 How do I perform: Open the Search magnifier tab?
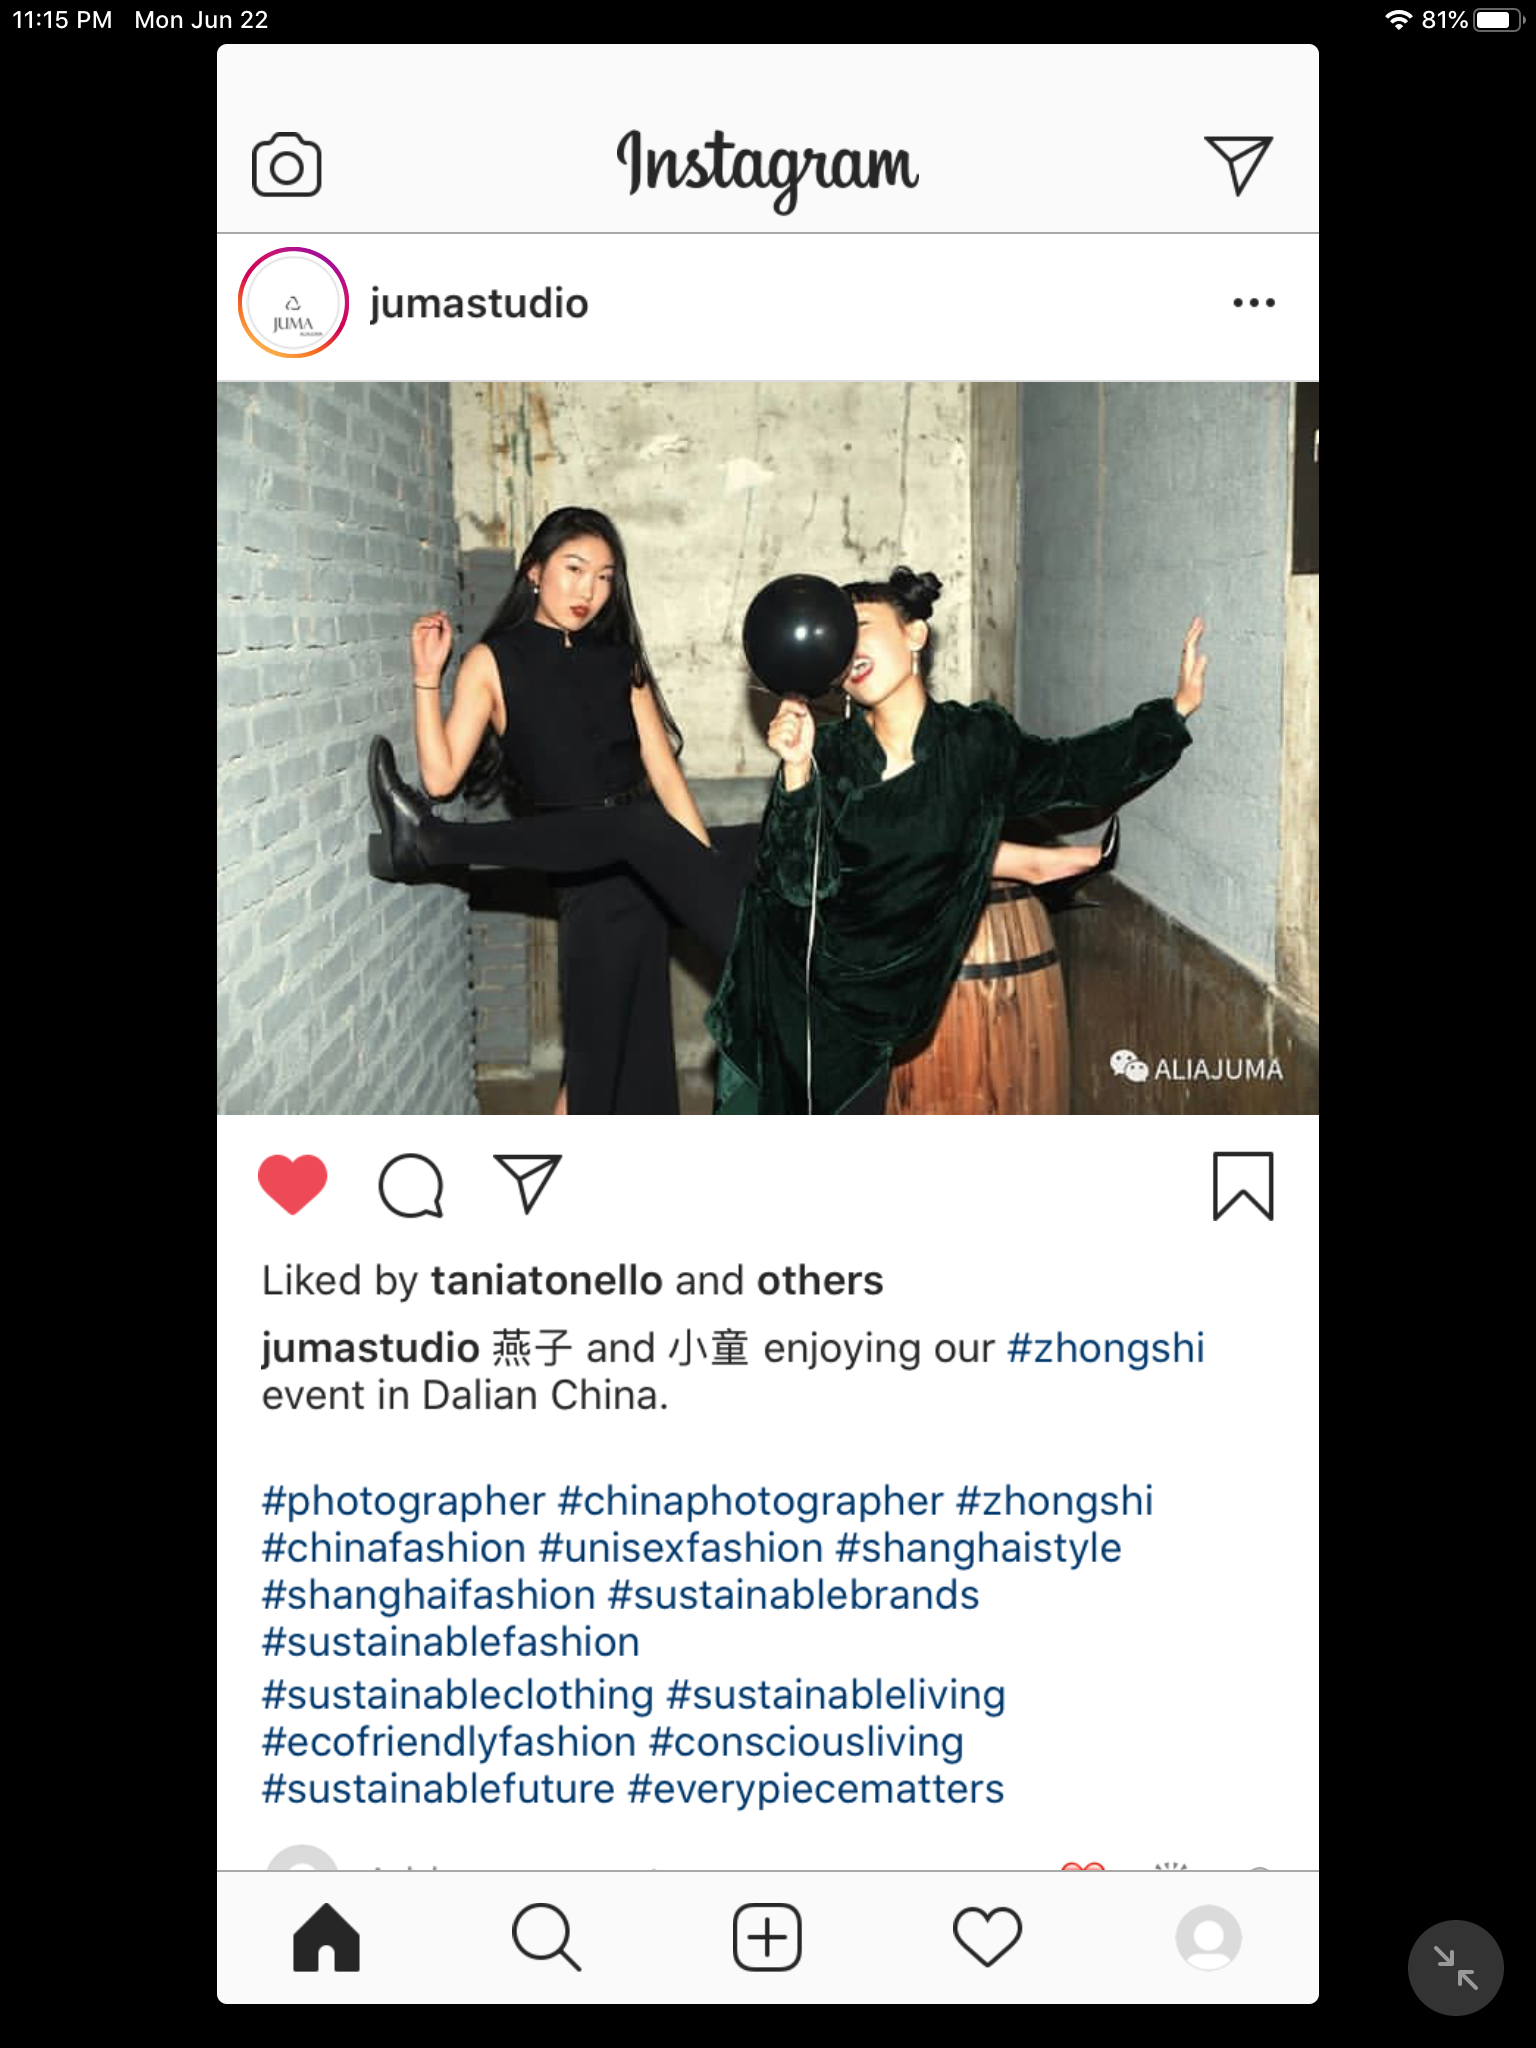[546, 1938]
